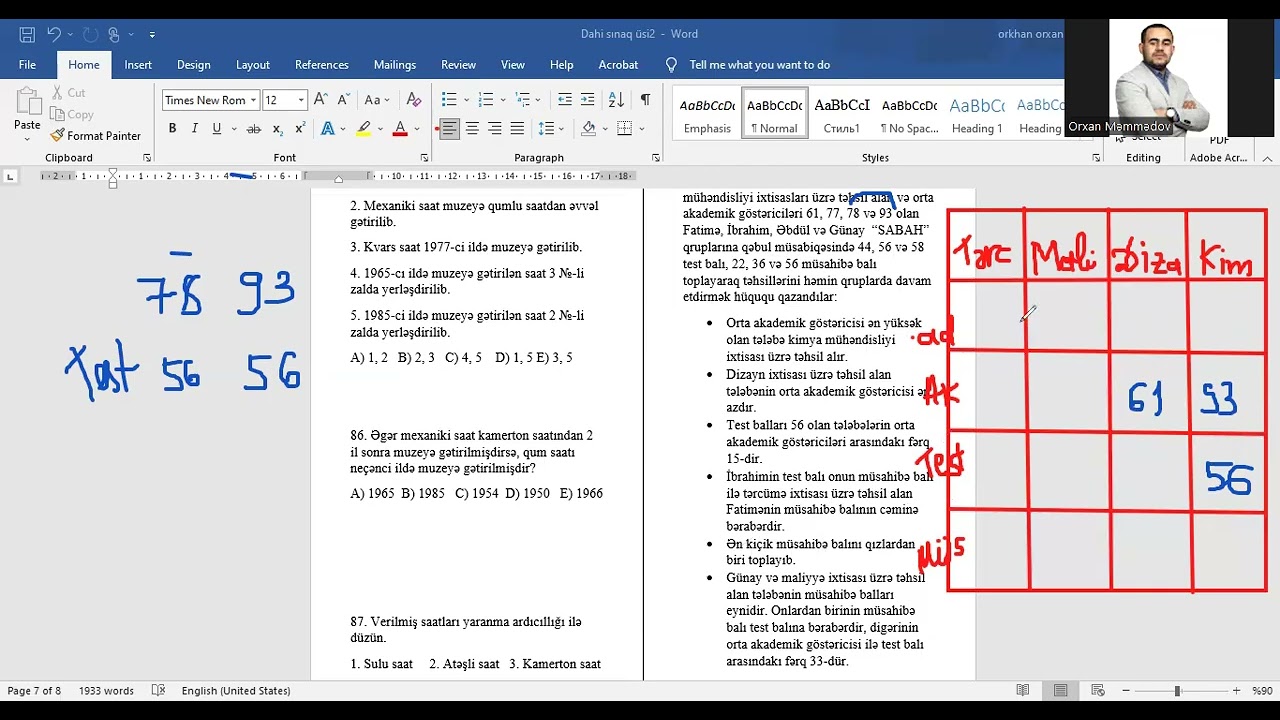The height and width of the screenshot is (720, 1280).
Task: Switch to the Design tab
Action: point(194,64)
